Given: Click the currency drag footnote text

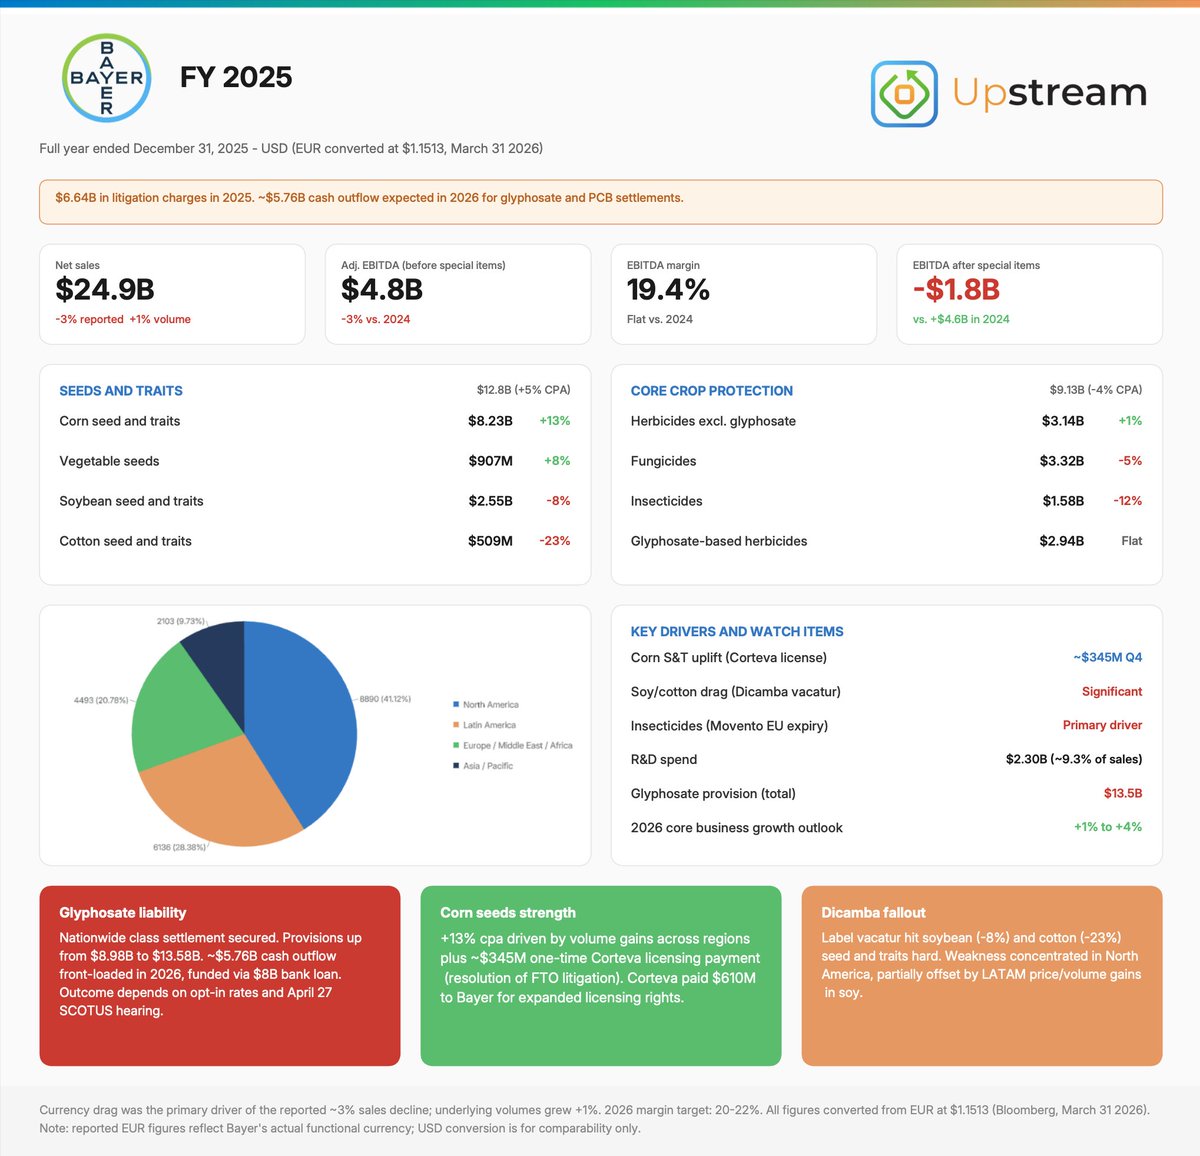Looking at the screenshot, I should (x=595, y=1119).
